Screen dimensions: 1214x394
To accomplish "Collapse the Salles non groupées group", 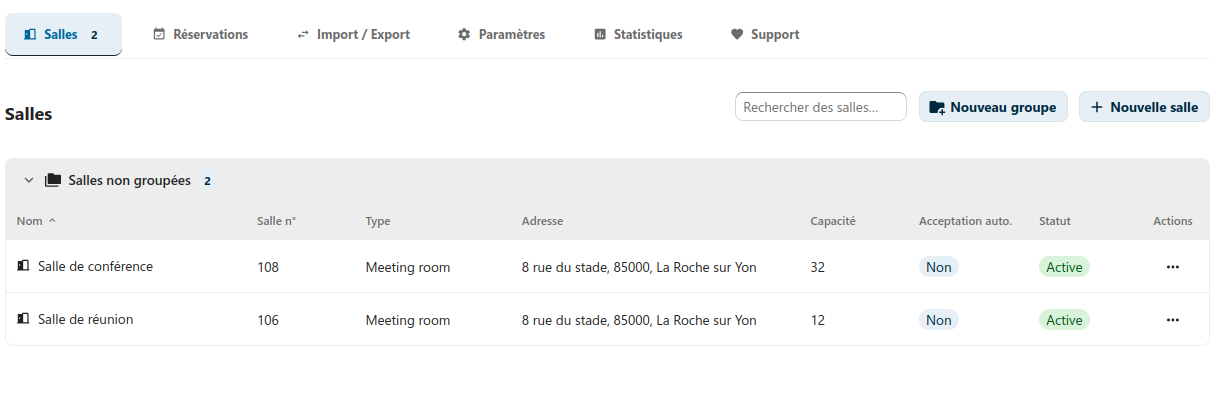I will pos(29,181).
